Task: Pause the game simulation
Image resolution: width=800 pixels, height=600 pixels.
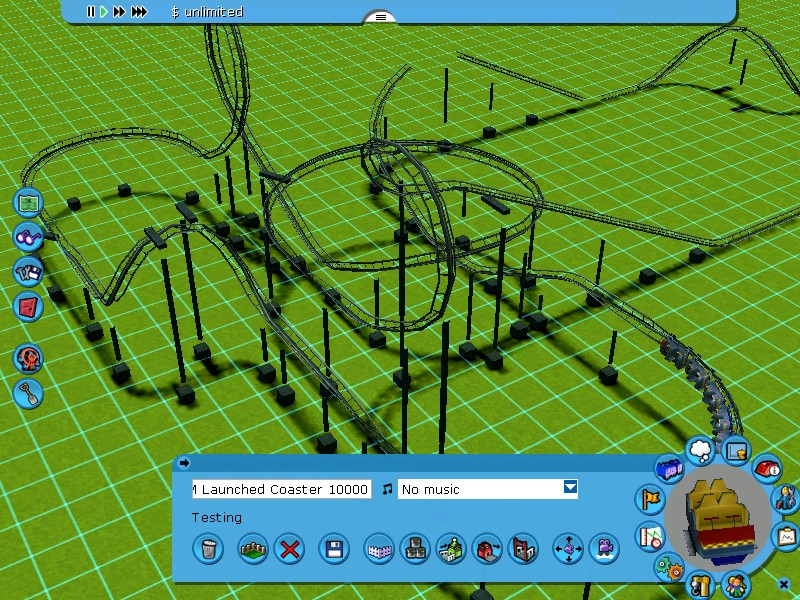Action: pyautogui.click(x=91, y=12)
